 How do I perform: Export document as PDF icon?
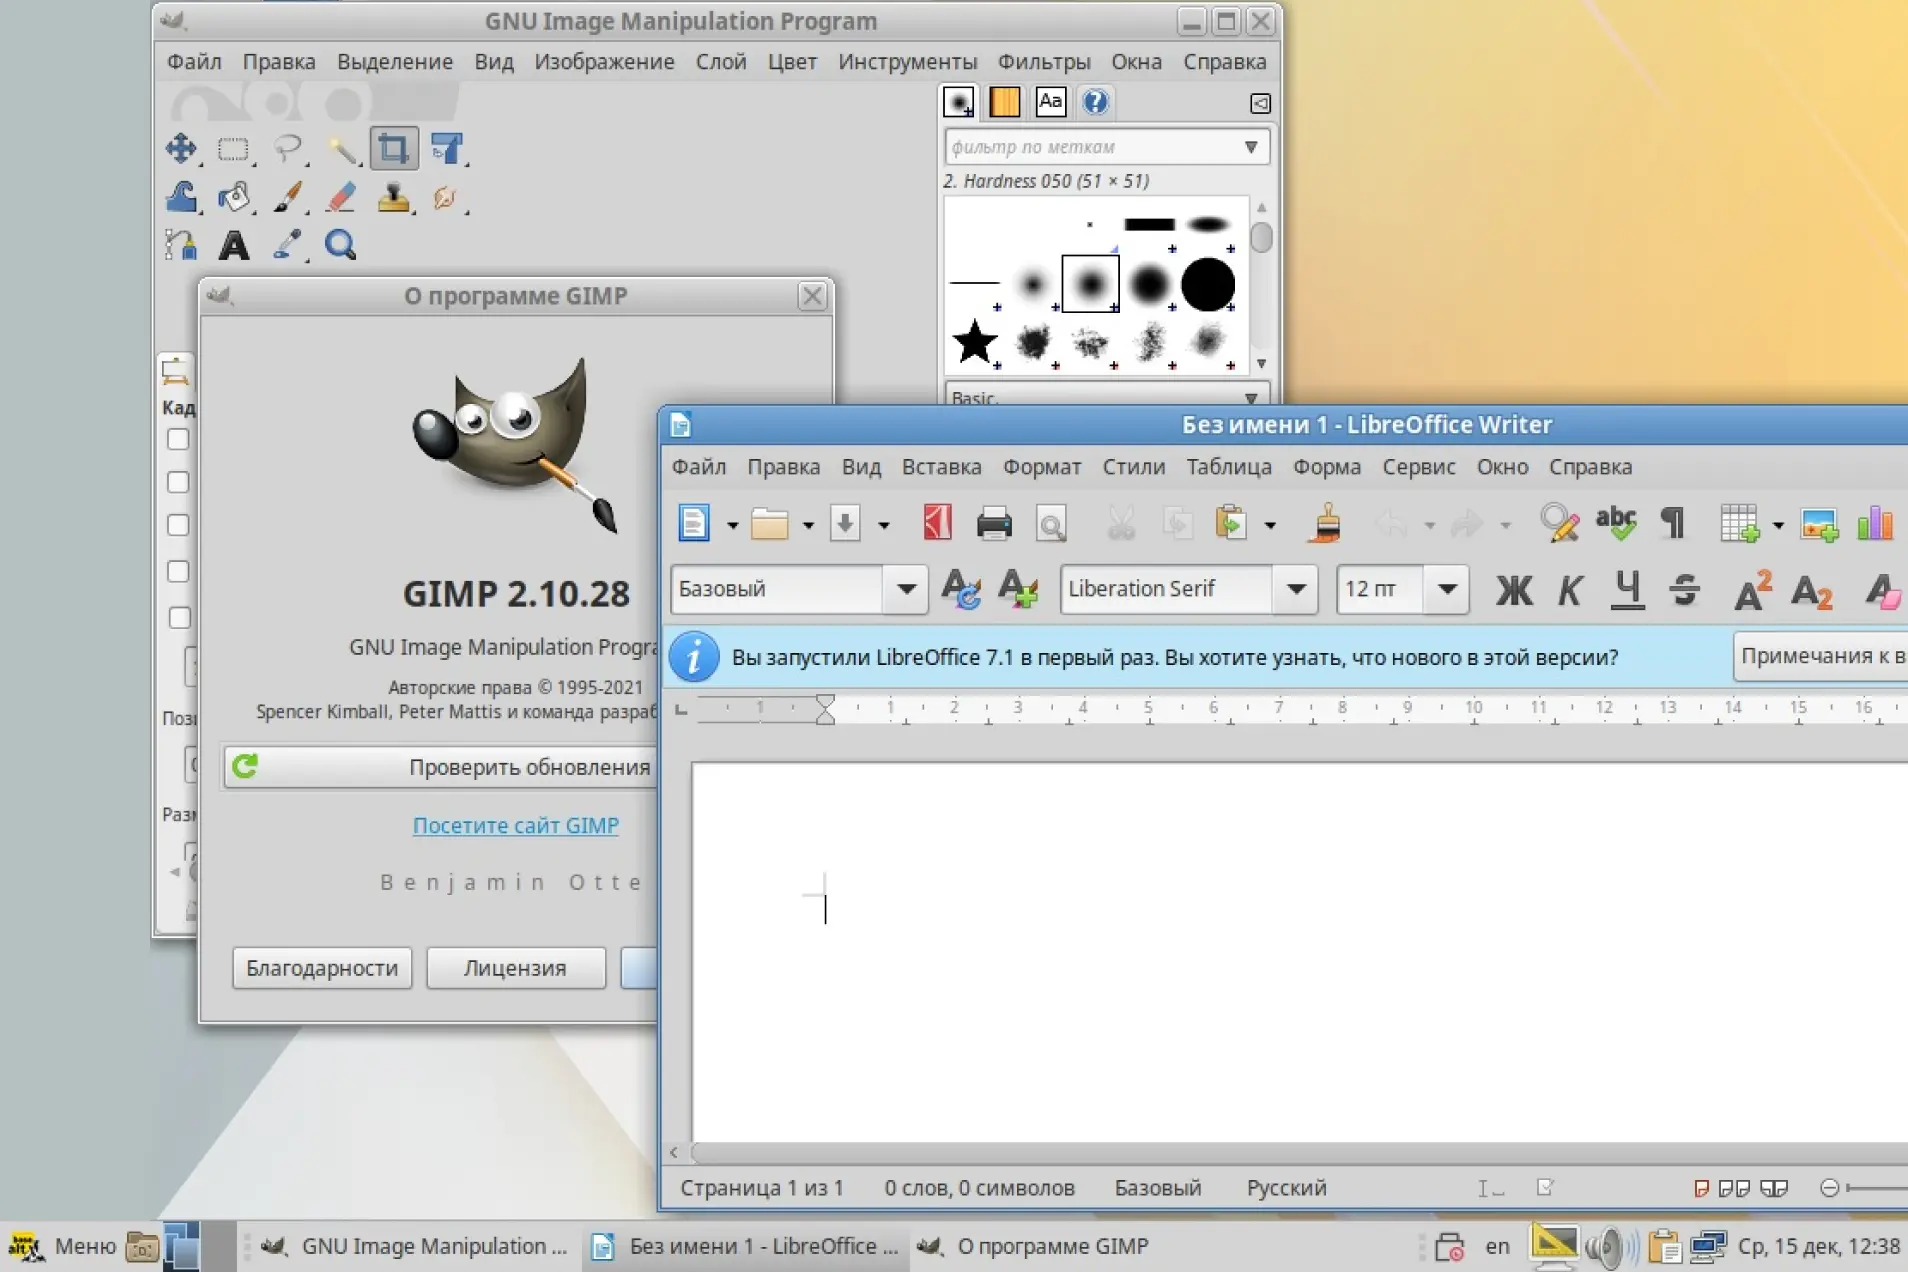click(937, 524)
